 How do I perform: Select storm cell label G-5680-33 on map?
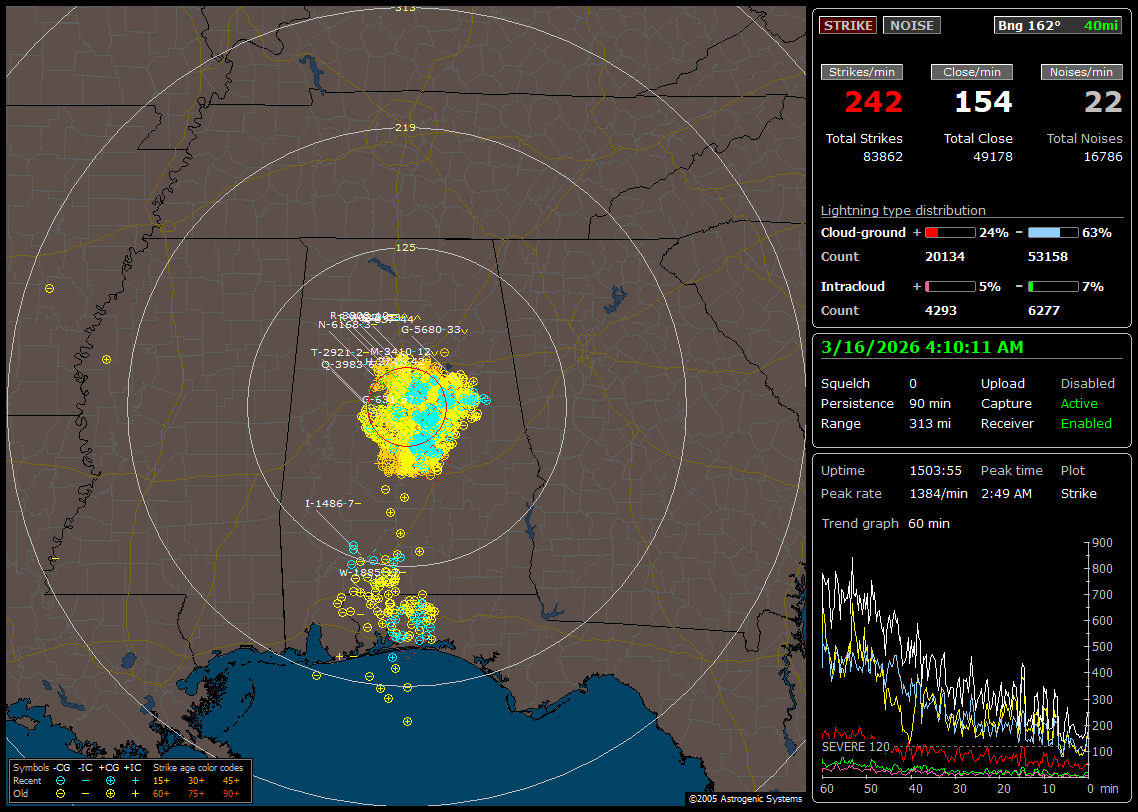click(x=431, y=330)
